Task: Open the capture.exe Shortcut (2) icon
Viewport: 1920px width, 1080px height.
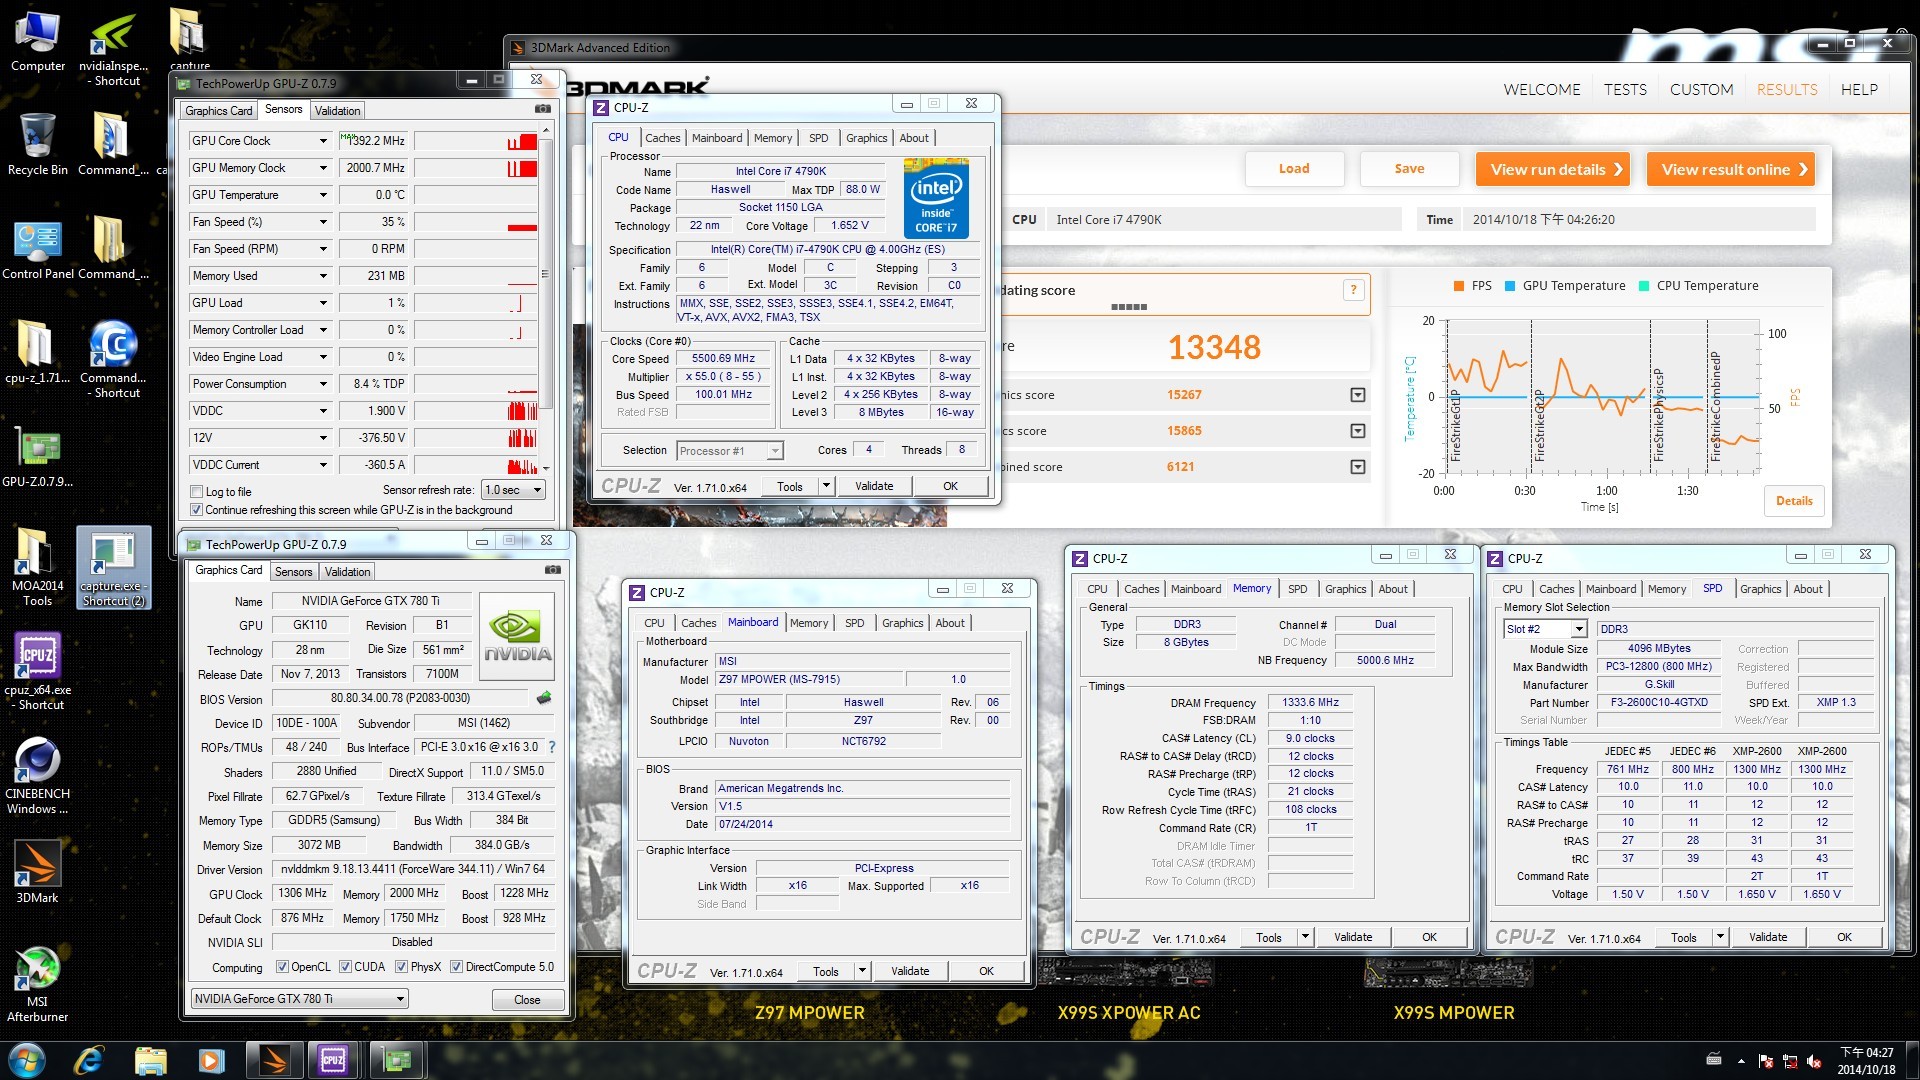Action: click(x=113, y=568)
